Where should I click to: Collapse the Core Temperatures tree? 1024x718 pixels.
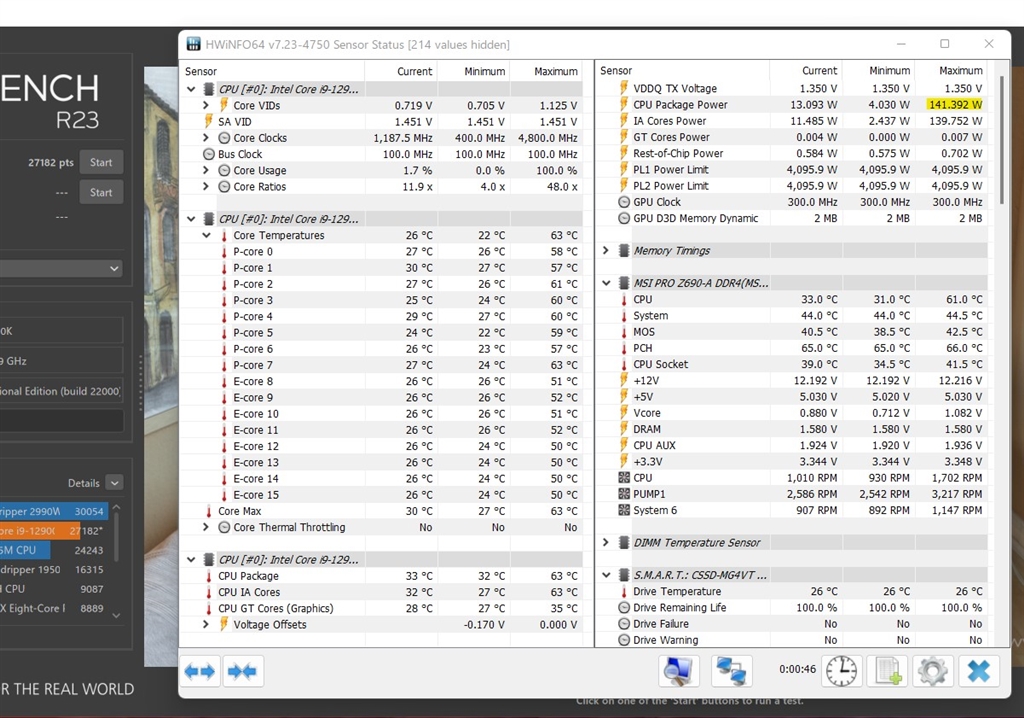[x=206, y=235]
